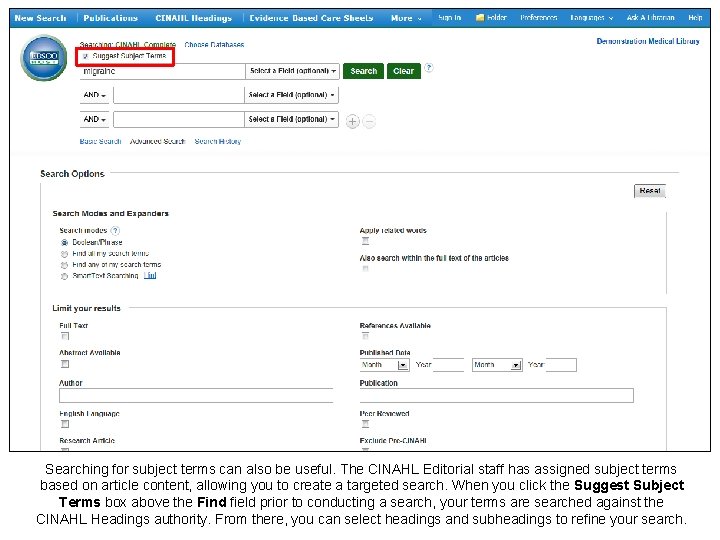This screenshot has height=540, width=720.
Task: Check the Abstract Available limiter
Action: pyautogui.click(x=65, y=364)
